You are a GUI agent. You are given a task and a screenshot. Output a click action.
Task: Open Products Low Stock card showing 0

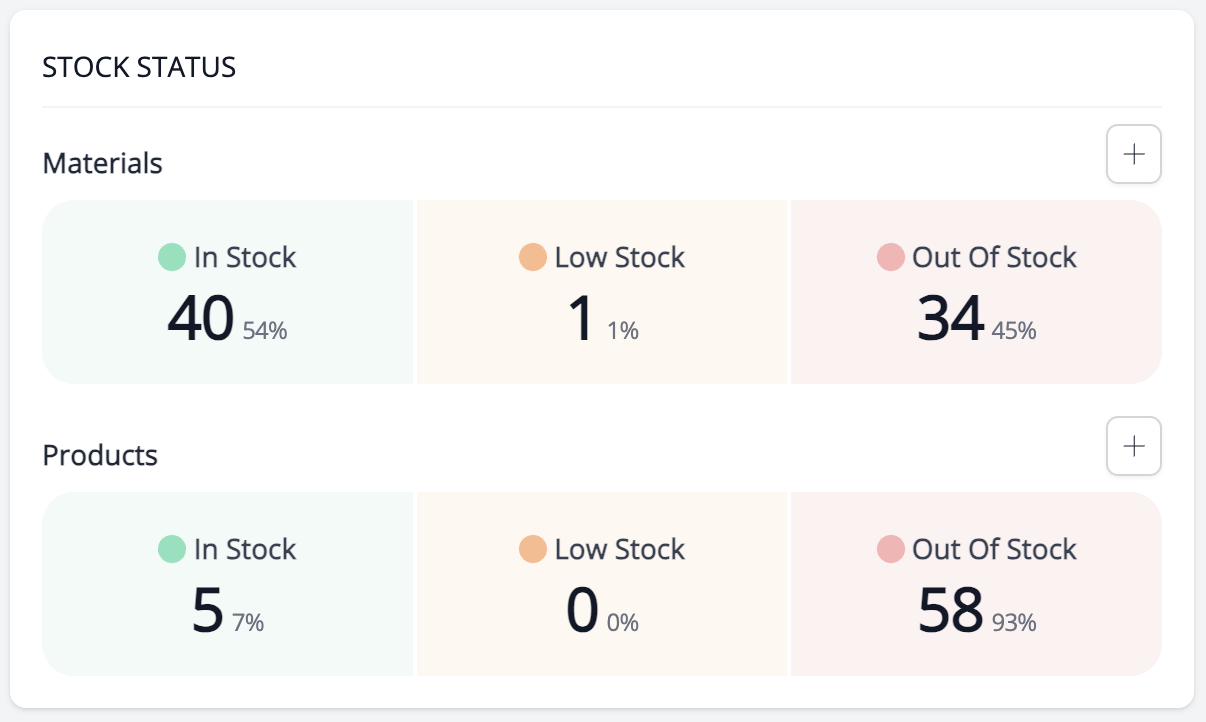[602, 584]
